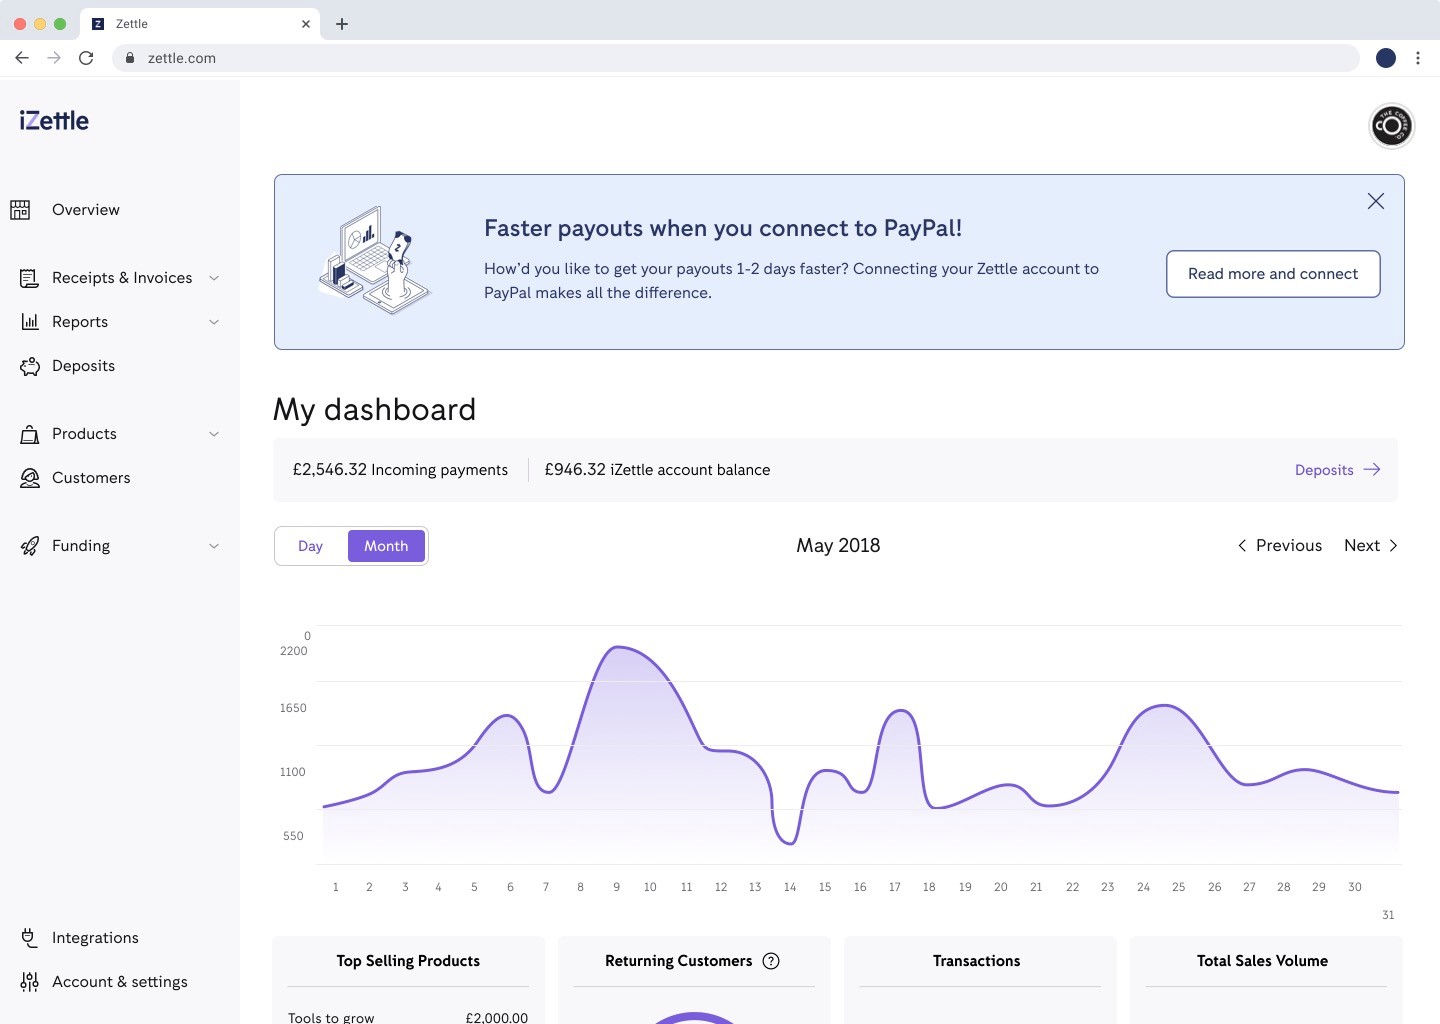
Task: Expand the Reports submenu chevron
Action: pyautogui.click(x=214, y=322)
